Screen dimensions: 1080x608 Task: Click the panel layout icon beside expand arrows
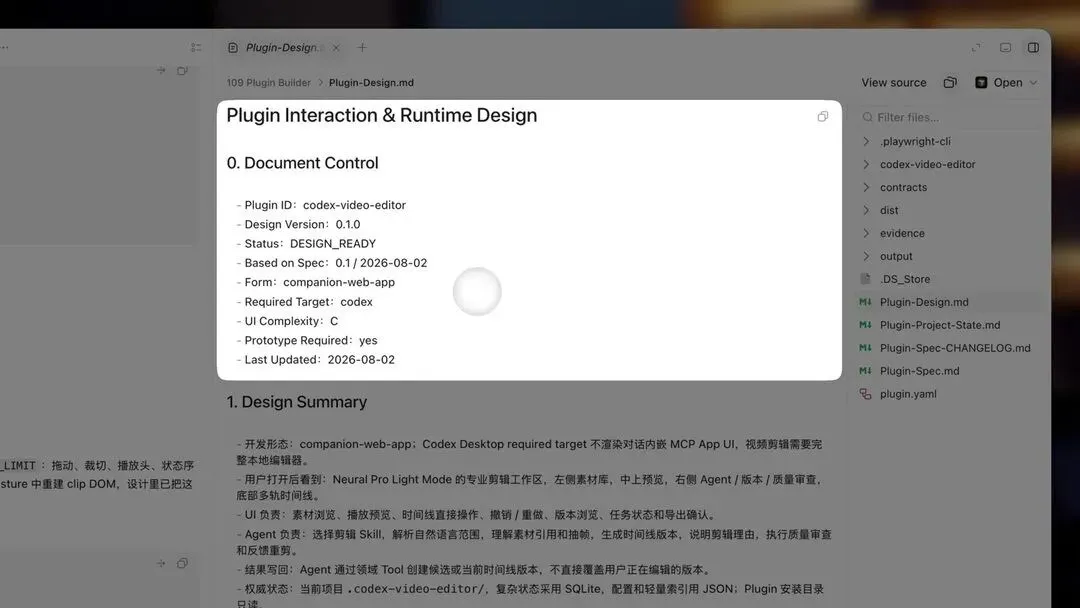pyautogui.click(x=1006, y=48)
